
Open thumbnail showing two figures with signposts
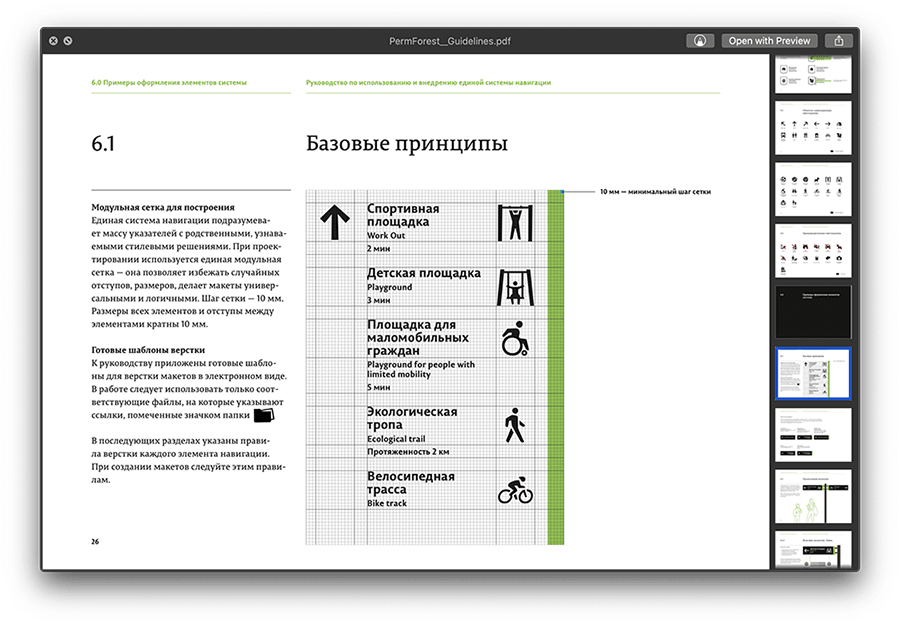pyautogui.click(x=813, y=495)
